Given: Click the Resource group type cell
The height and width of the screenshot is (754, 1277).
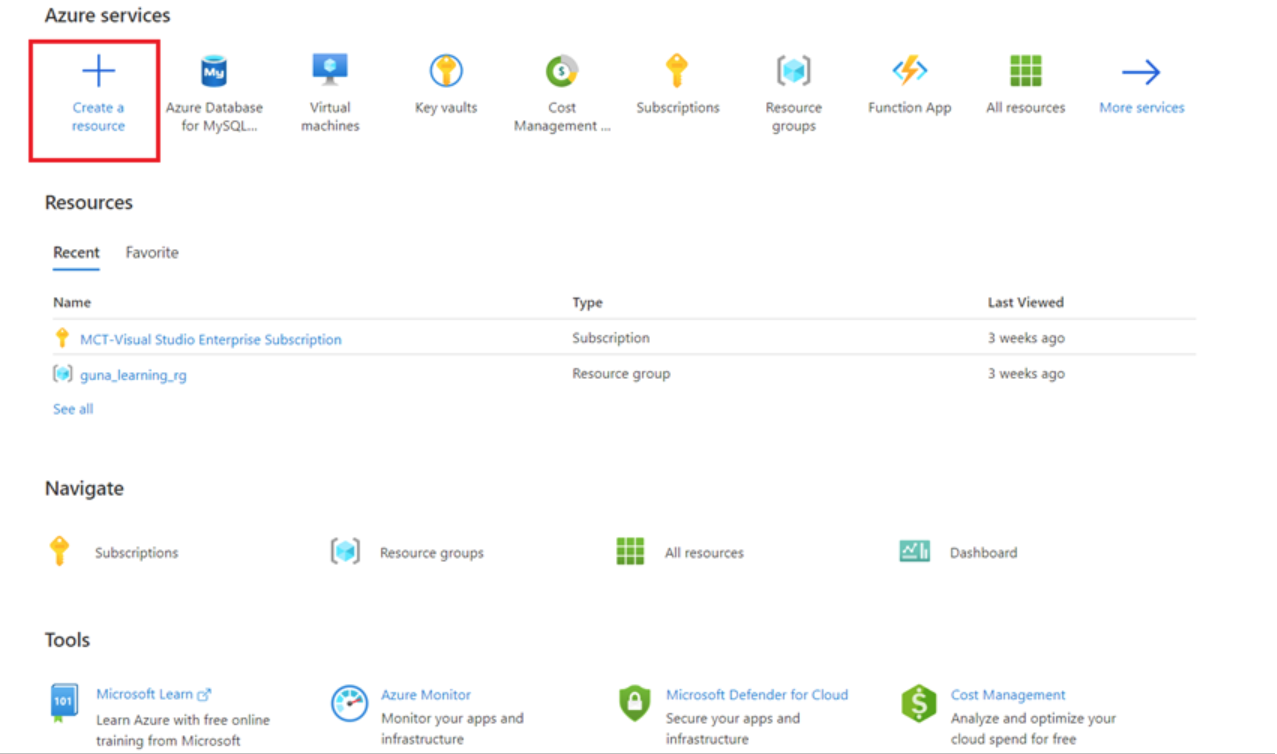Looking at the screenshot, I should click(x=621, y=373).
